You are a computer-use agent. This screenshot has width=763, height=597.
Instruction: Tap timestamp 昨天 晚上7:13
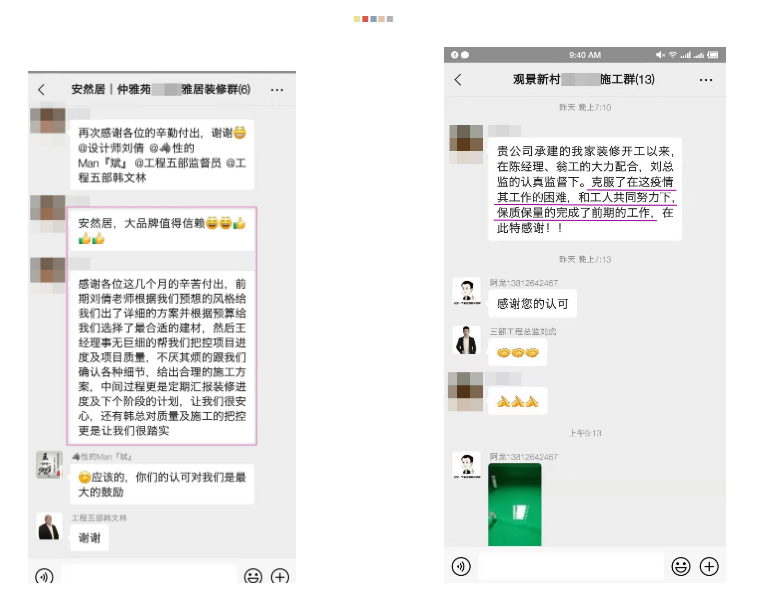tap(585, 259)
